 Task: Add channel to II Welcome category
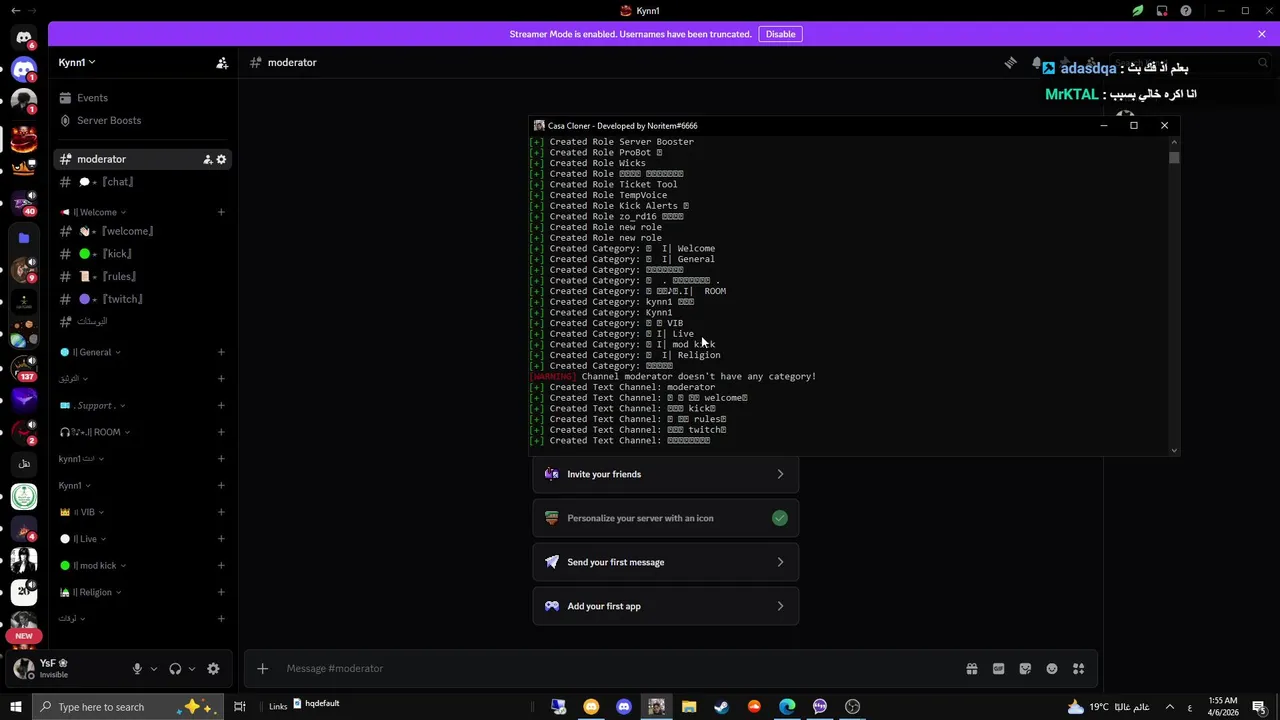coord(221,212)
